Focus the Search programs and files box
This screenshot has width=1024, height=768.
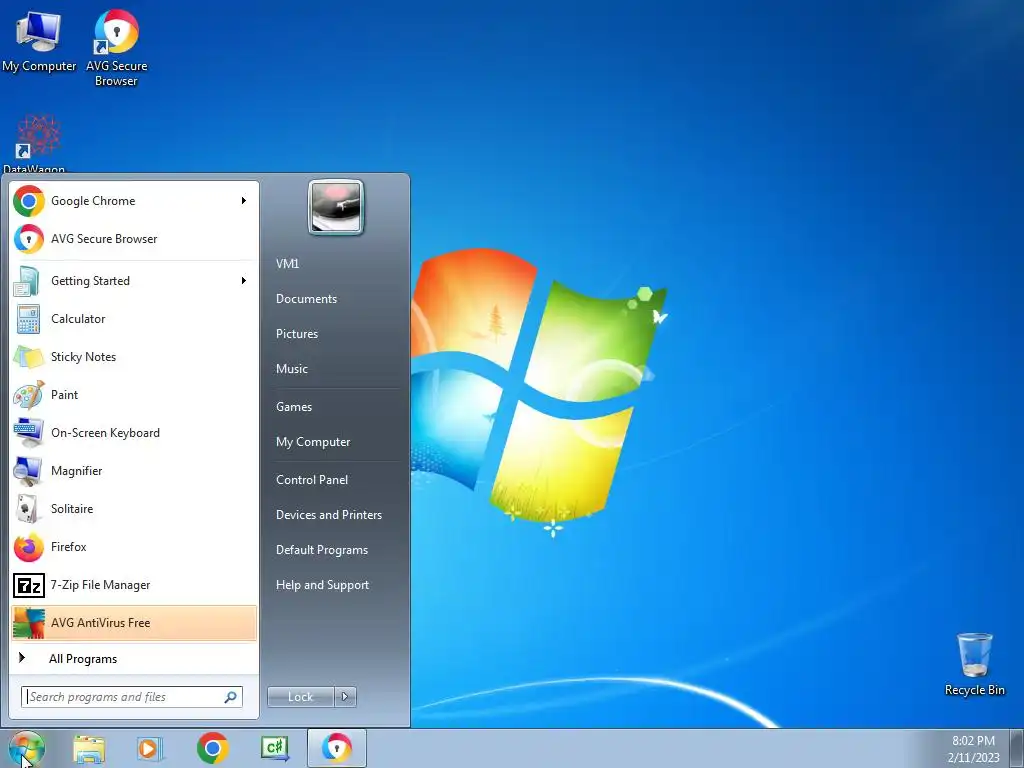pos(131,697)
